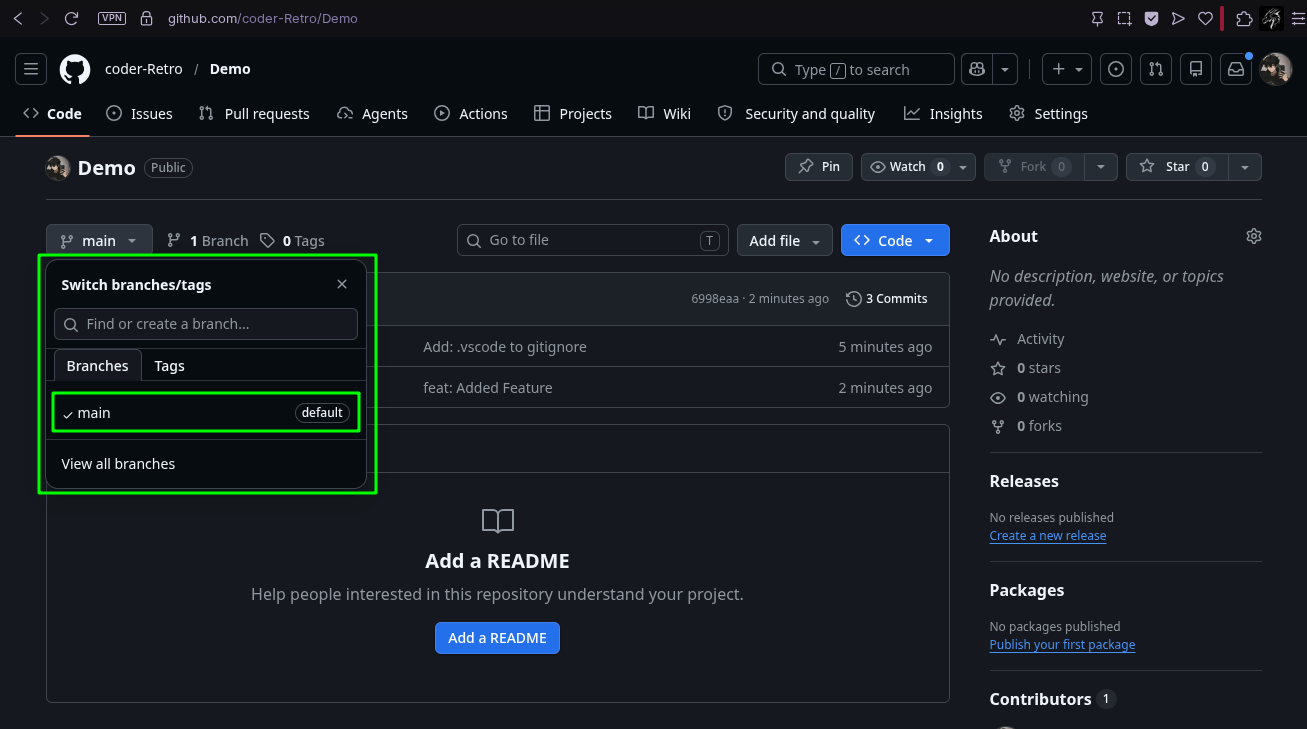Expand the Fork options dropdown arrow

pyautogui.click(x=1101, y=167)
